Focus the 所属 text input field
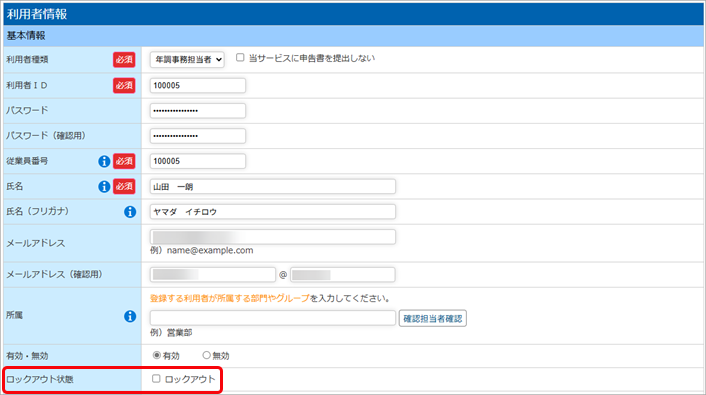The image size is (706, 395). tap(273, 318)
